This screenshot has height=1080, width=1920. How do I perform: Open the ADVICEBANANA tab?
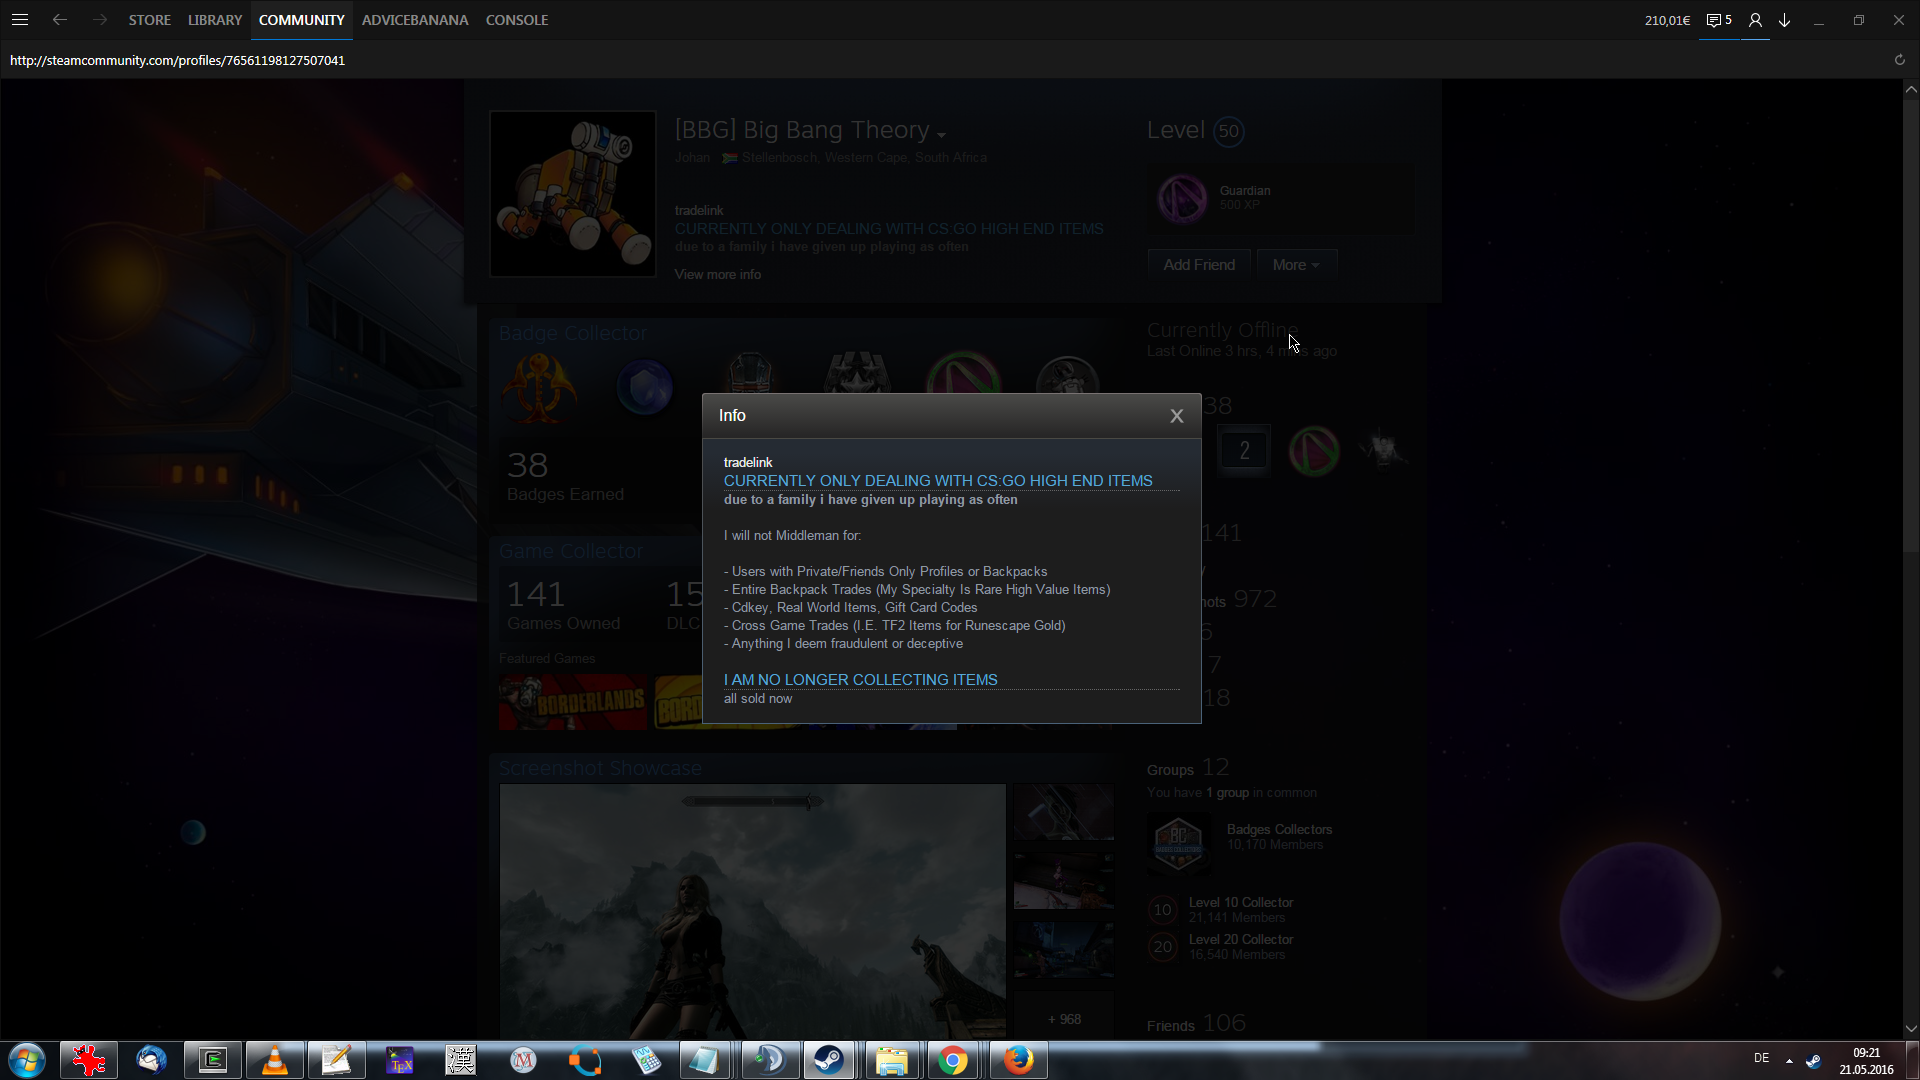[x=415, y=20]
